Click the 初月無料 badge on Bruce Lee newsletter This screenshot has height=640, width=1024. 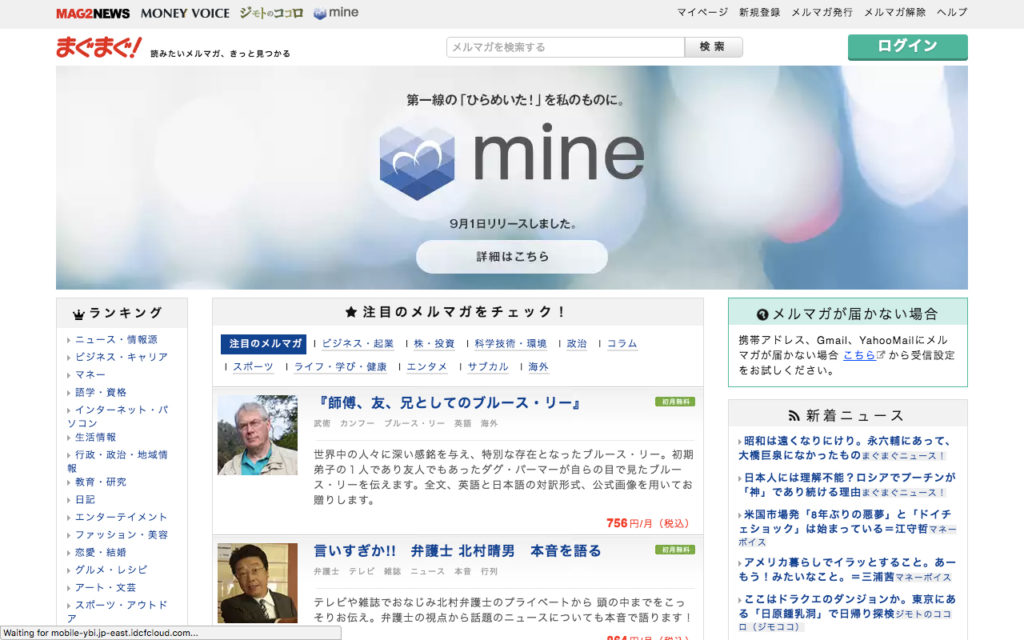[x=675, y=402]
